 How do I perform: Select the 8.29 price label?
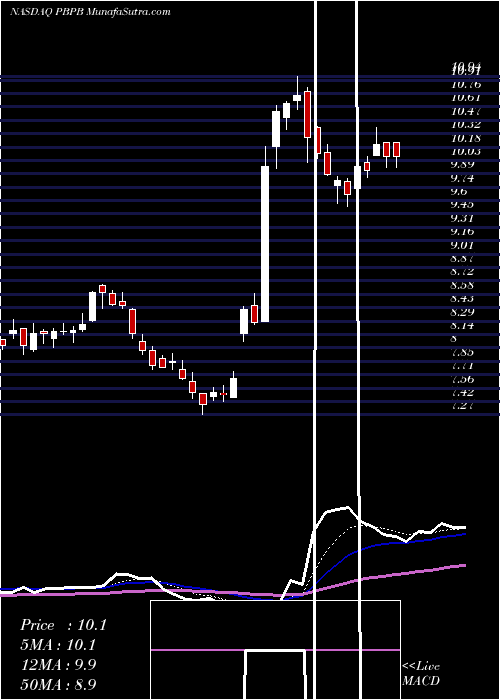click(462, 312)
